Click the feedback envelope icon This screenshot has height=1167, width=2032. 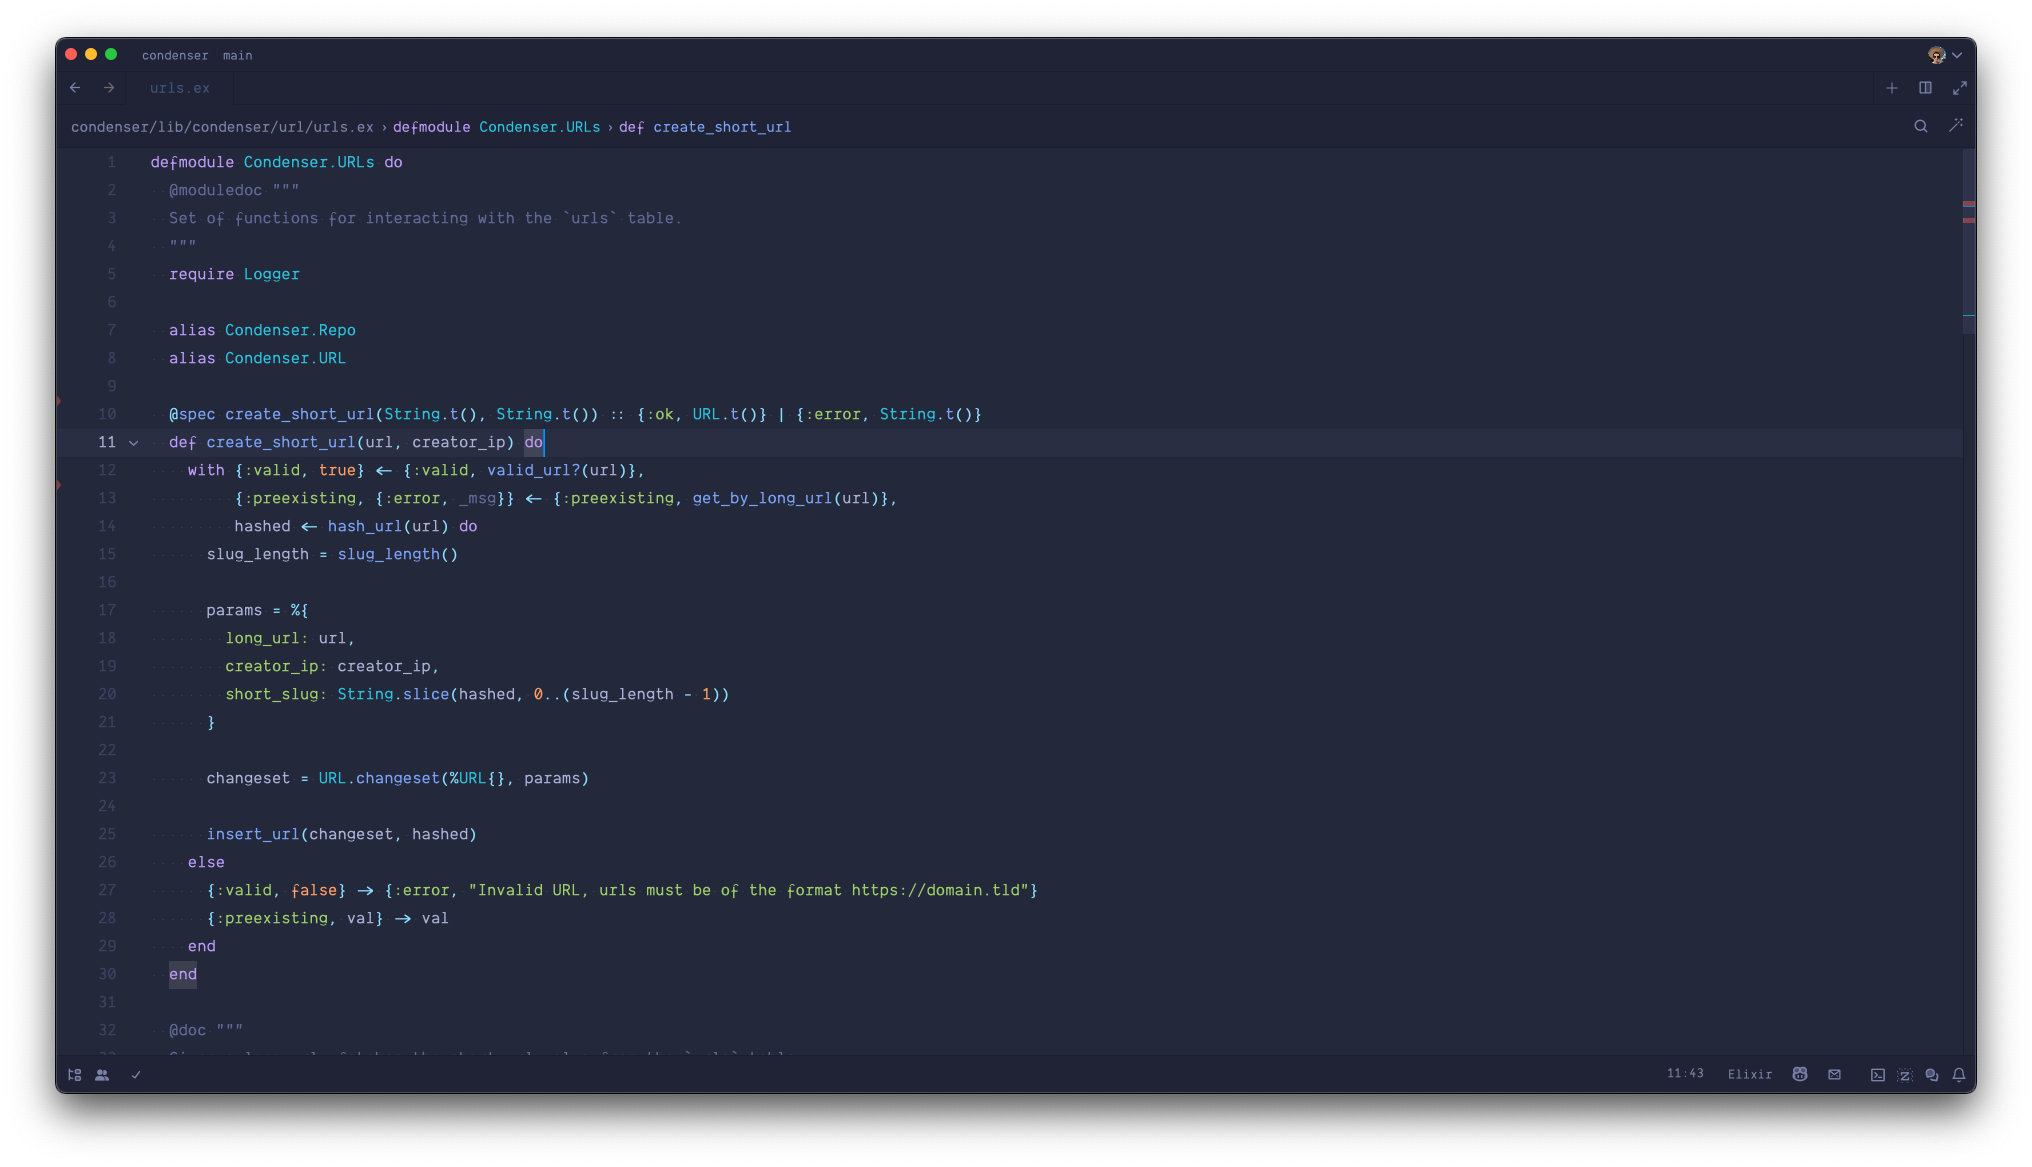[x=1834, y=1075]
